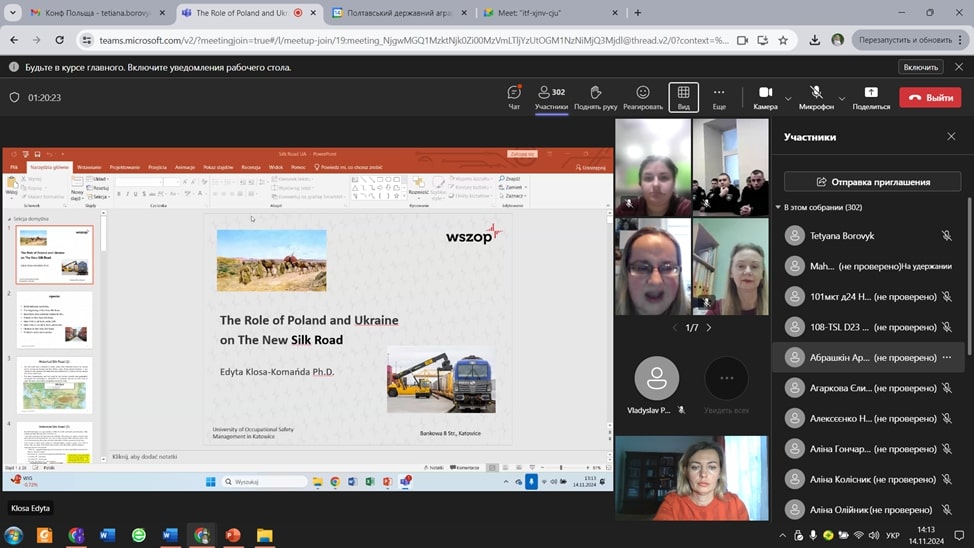
Task: Select participant Аліна Гончар...
Action: 869,449
